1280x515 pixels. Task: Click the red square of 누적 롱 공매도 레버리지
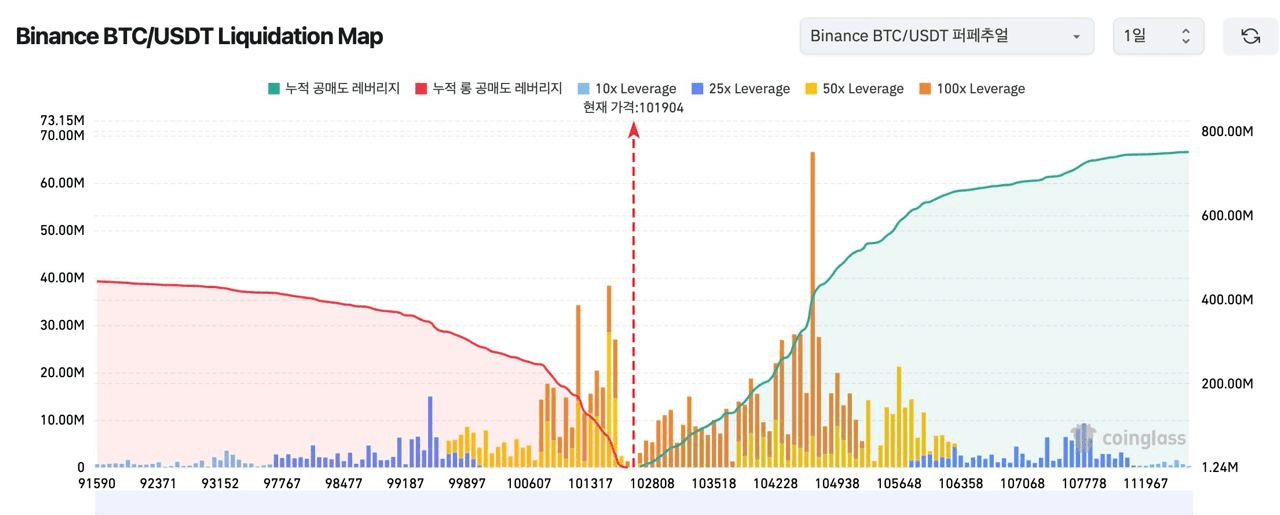tap(422, 89)
